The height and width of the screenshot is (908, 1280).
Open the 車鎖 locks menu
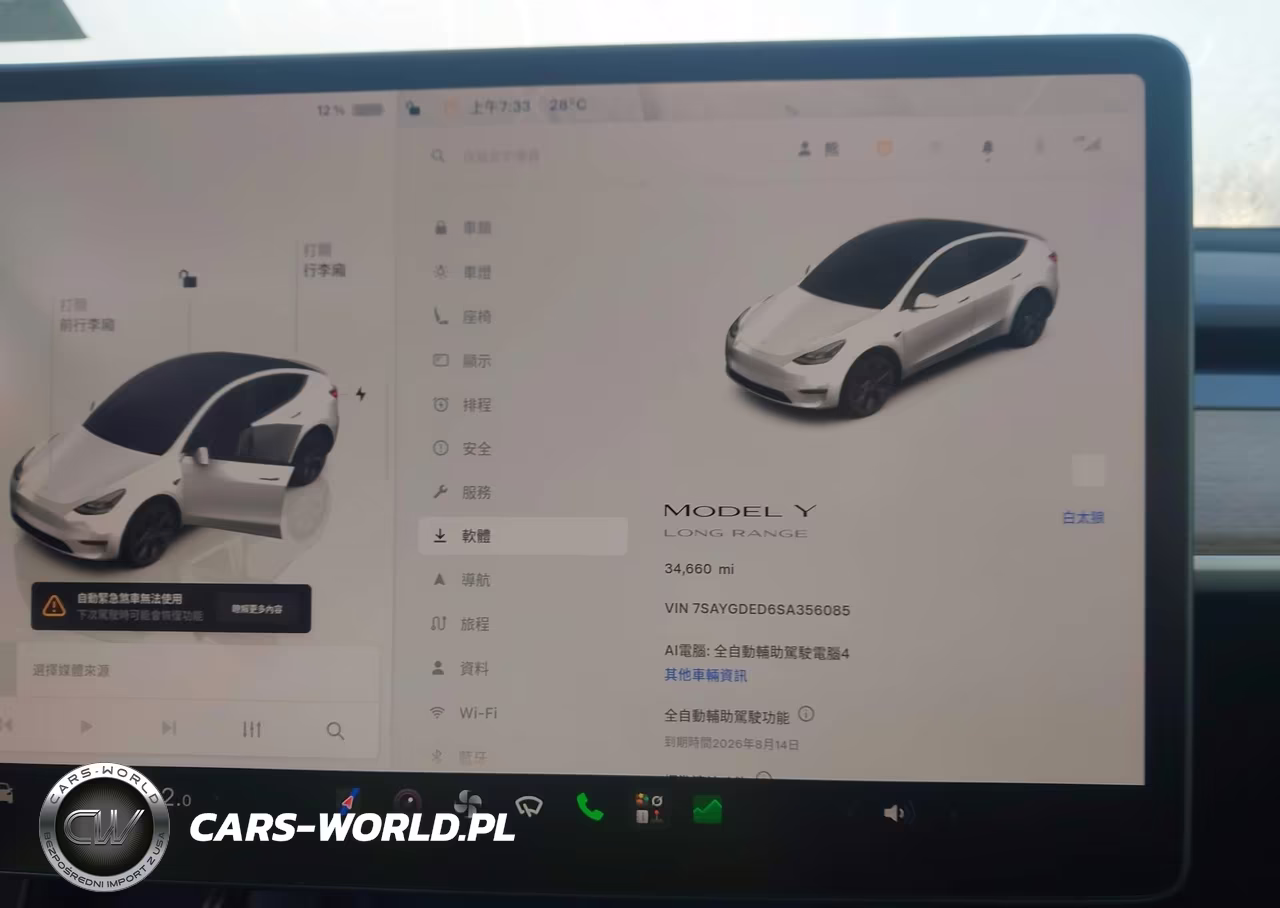pos(463,228)
